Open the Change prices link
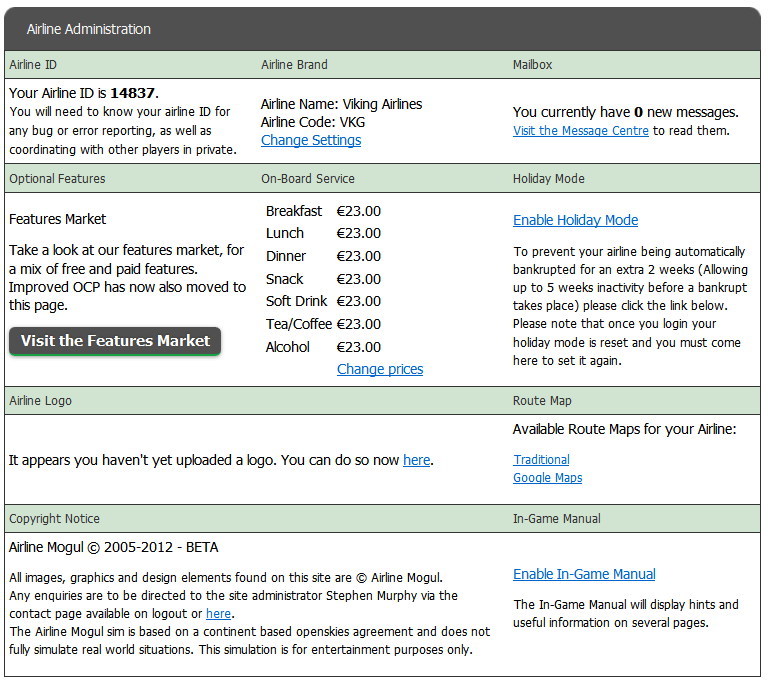 [379, 369]
